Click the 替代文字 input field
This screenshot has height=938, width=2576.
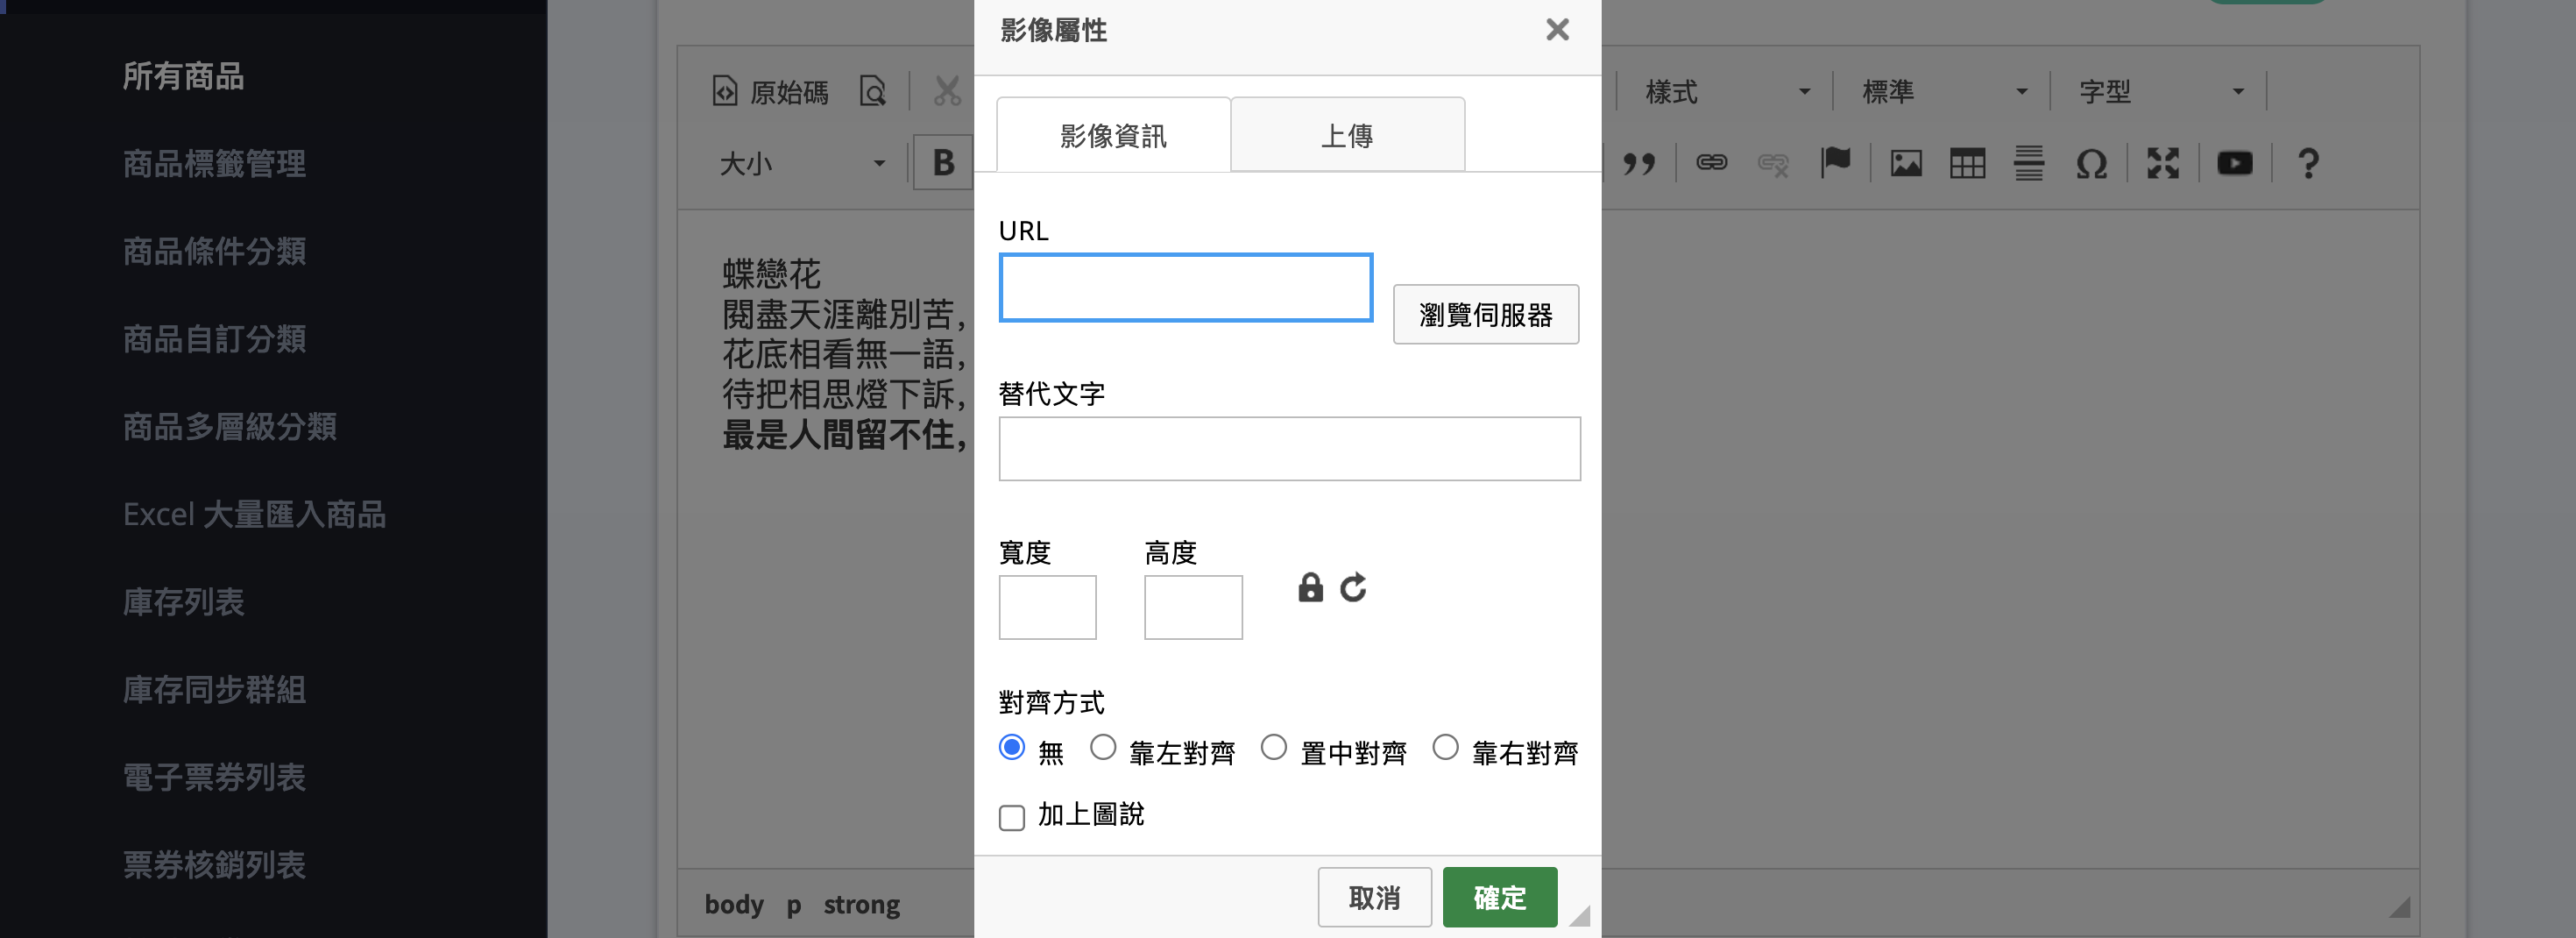pyautogui.click(x=1289, y=449)
